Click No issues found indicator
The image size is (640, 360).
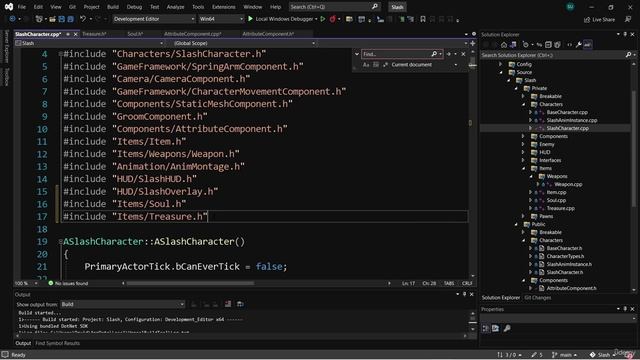[68, 283]
